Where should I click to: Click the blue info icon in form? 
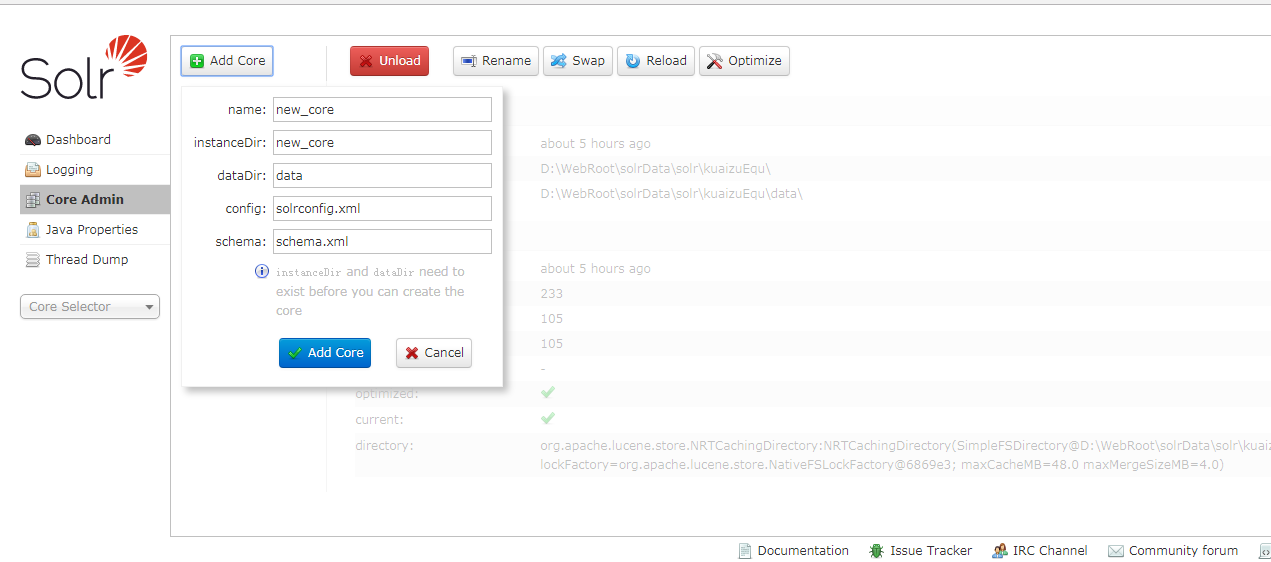tap(262, 271)
